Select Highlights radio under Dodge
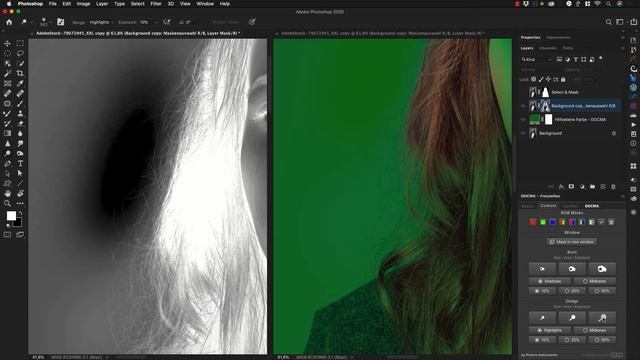The width and height of the screenshot is (640, 360). pyautogui.click(x=549, y=330)
